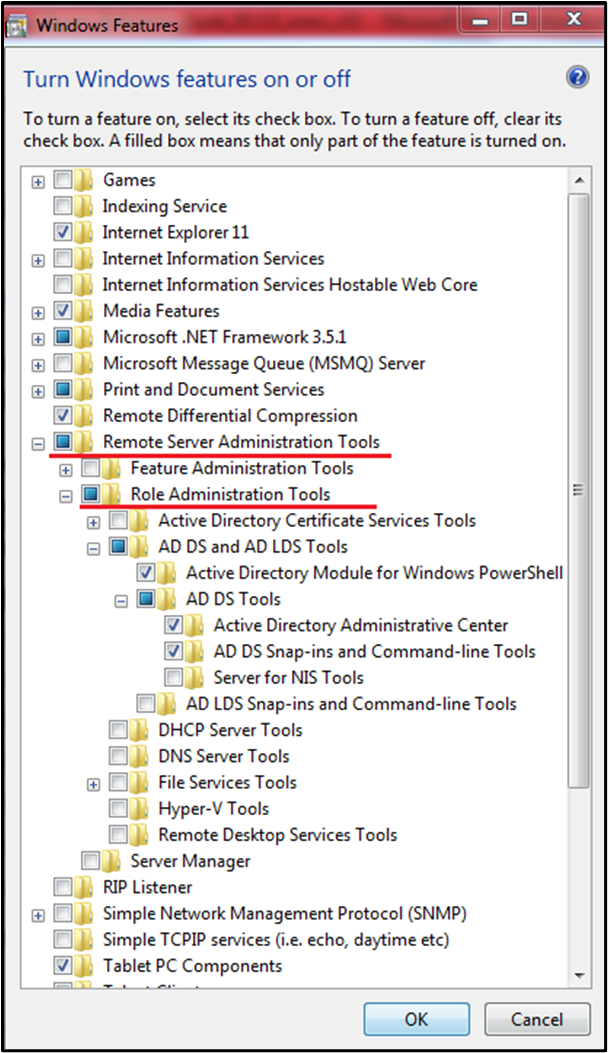Click the Cancel button
This screenshot has width=608, height=1053.
537,1020
